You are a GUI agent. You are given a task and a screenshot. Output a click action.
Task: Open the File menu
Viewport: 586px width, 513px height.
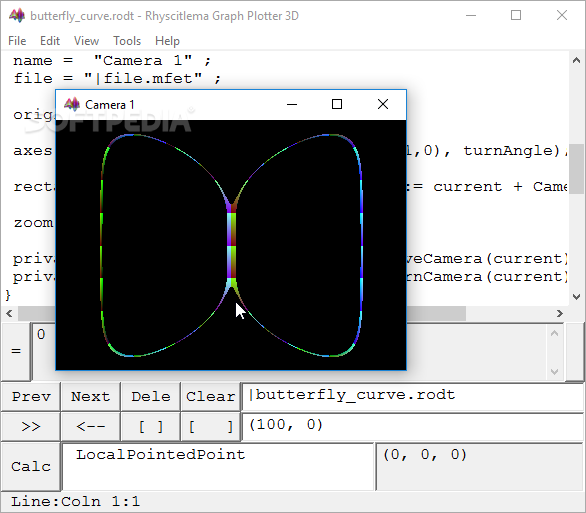17,41
